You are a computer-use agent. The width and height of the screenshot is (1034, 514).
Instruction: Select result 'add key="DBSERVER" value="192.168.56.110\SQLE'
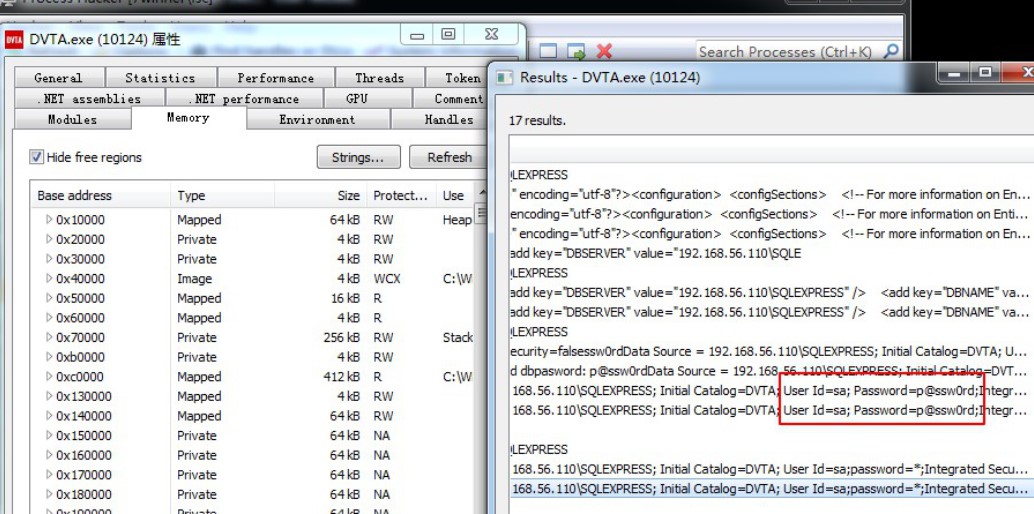(770, 253)
